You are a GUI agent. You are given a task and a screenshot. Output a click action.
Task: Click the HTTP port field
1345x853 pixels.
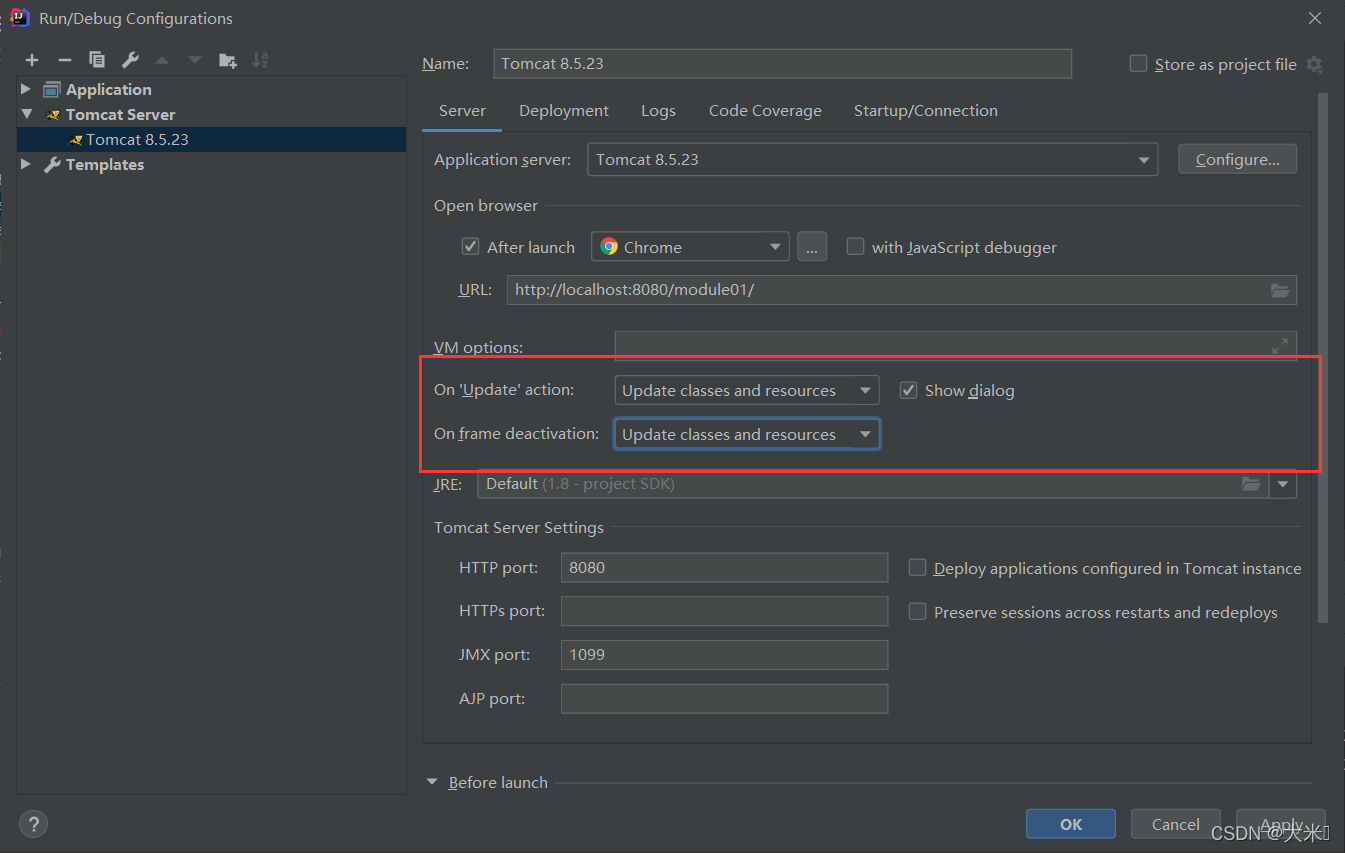(724, 567)
